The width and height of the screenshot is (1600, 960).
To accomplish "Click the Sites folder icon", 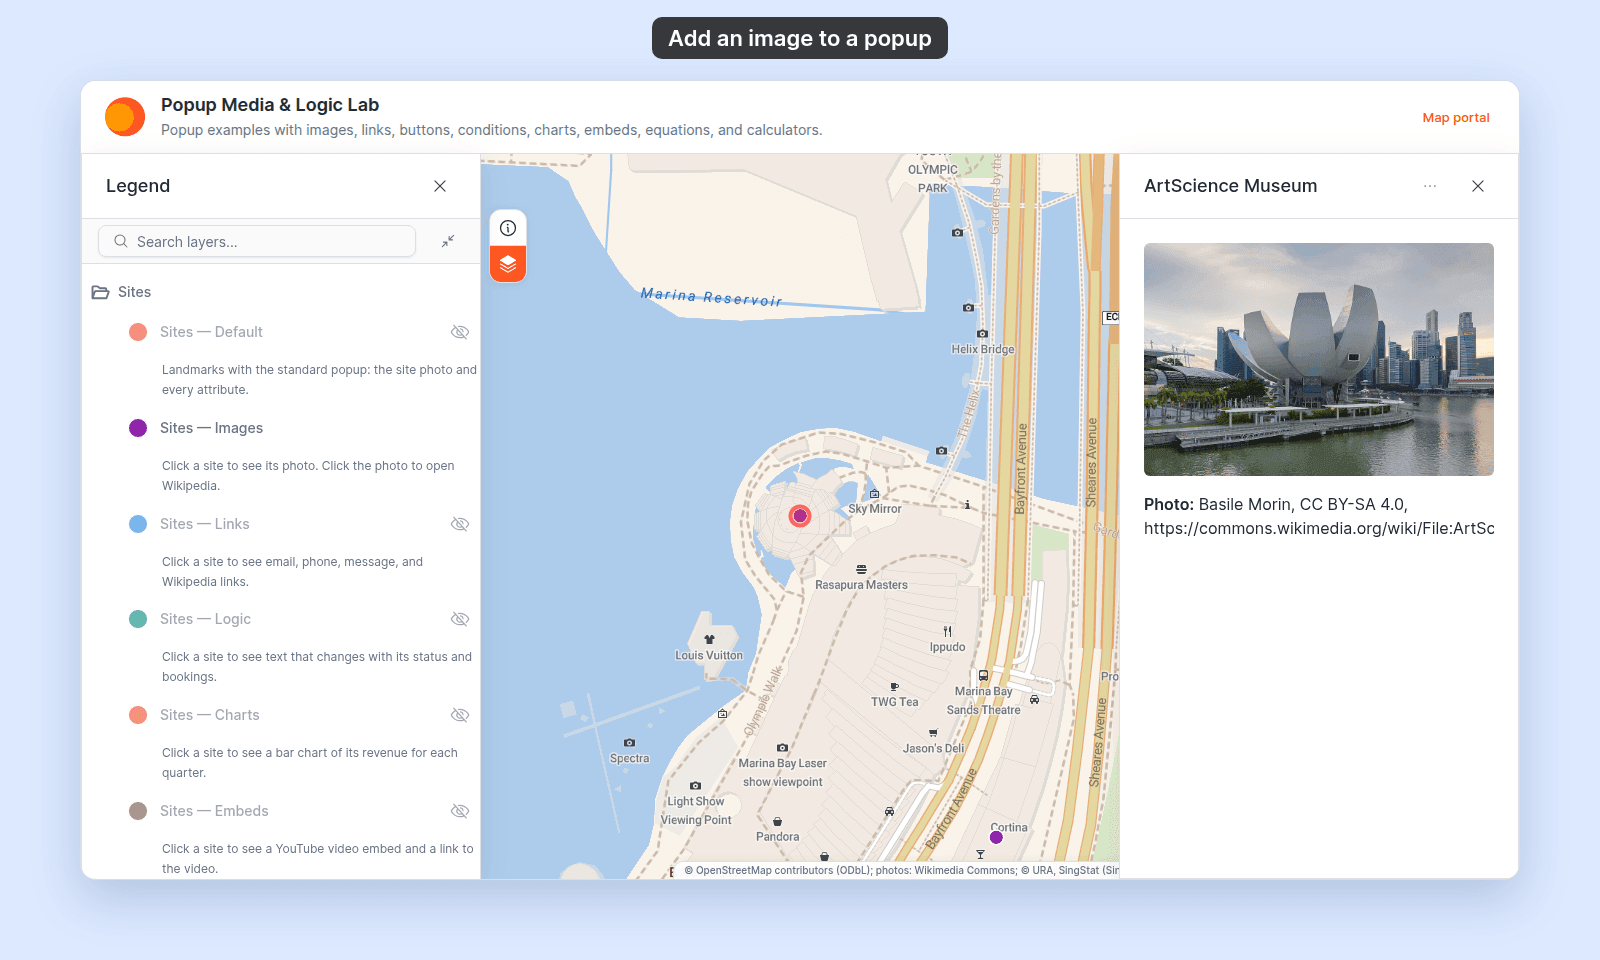I will (100, 292).
